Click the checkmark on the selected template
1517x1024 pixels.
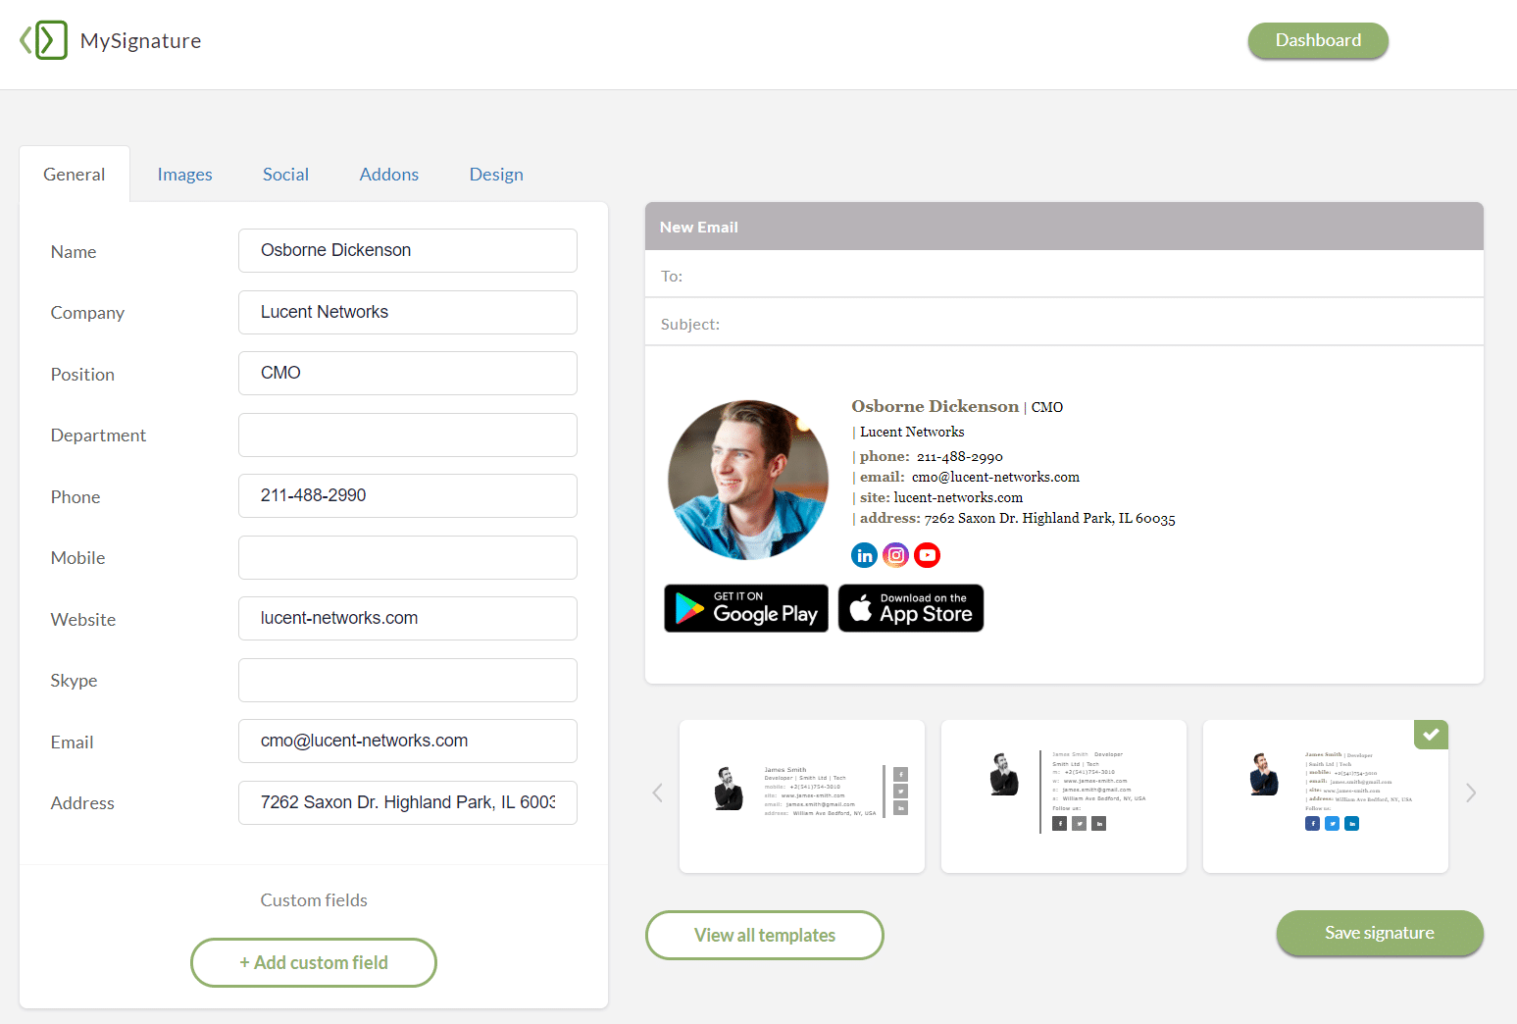[1431, 734]
